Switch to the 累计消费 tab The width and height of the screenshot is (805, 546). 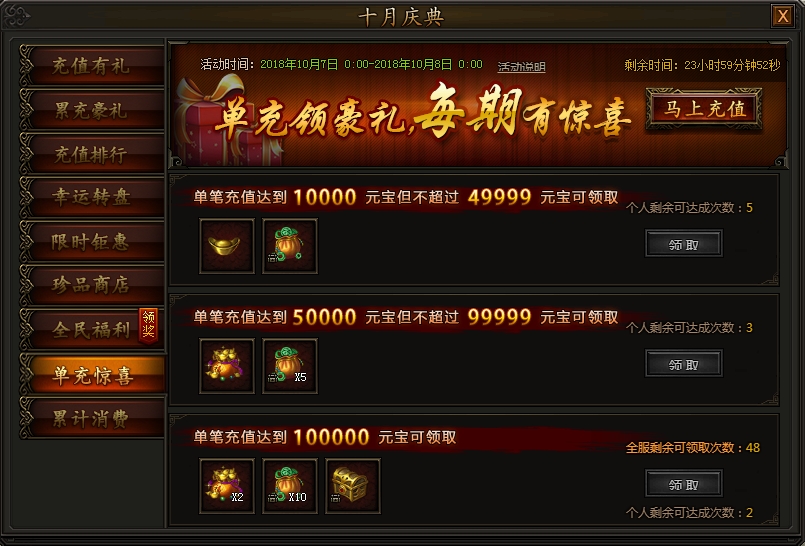(x=92, y=419)
